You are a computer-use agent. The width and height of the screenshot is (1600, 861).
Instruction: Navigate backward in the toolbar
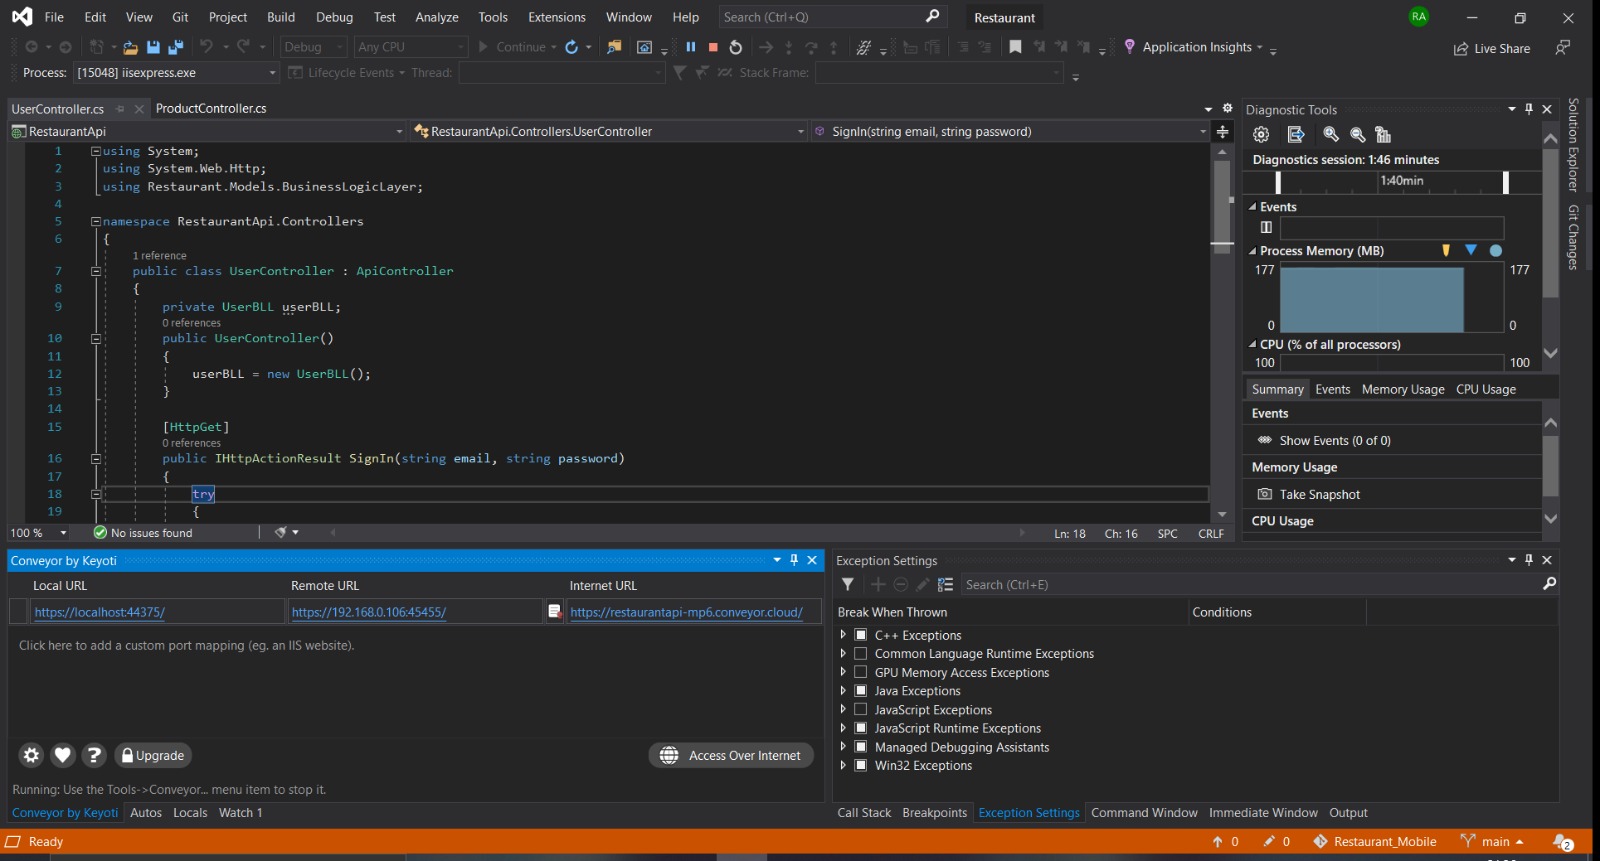31,47
